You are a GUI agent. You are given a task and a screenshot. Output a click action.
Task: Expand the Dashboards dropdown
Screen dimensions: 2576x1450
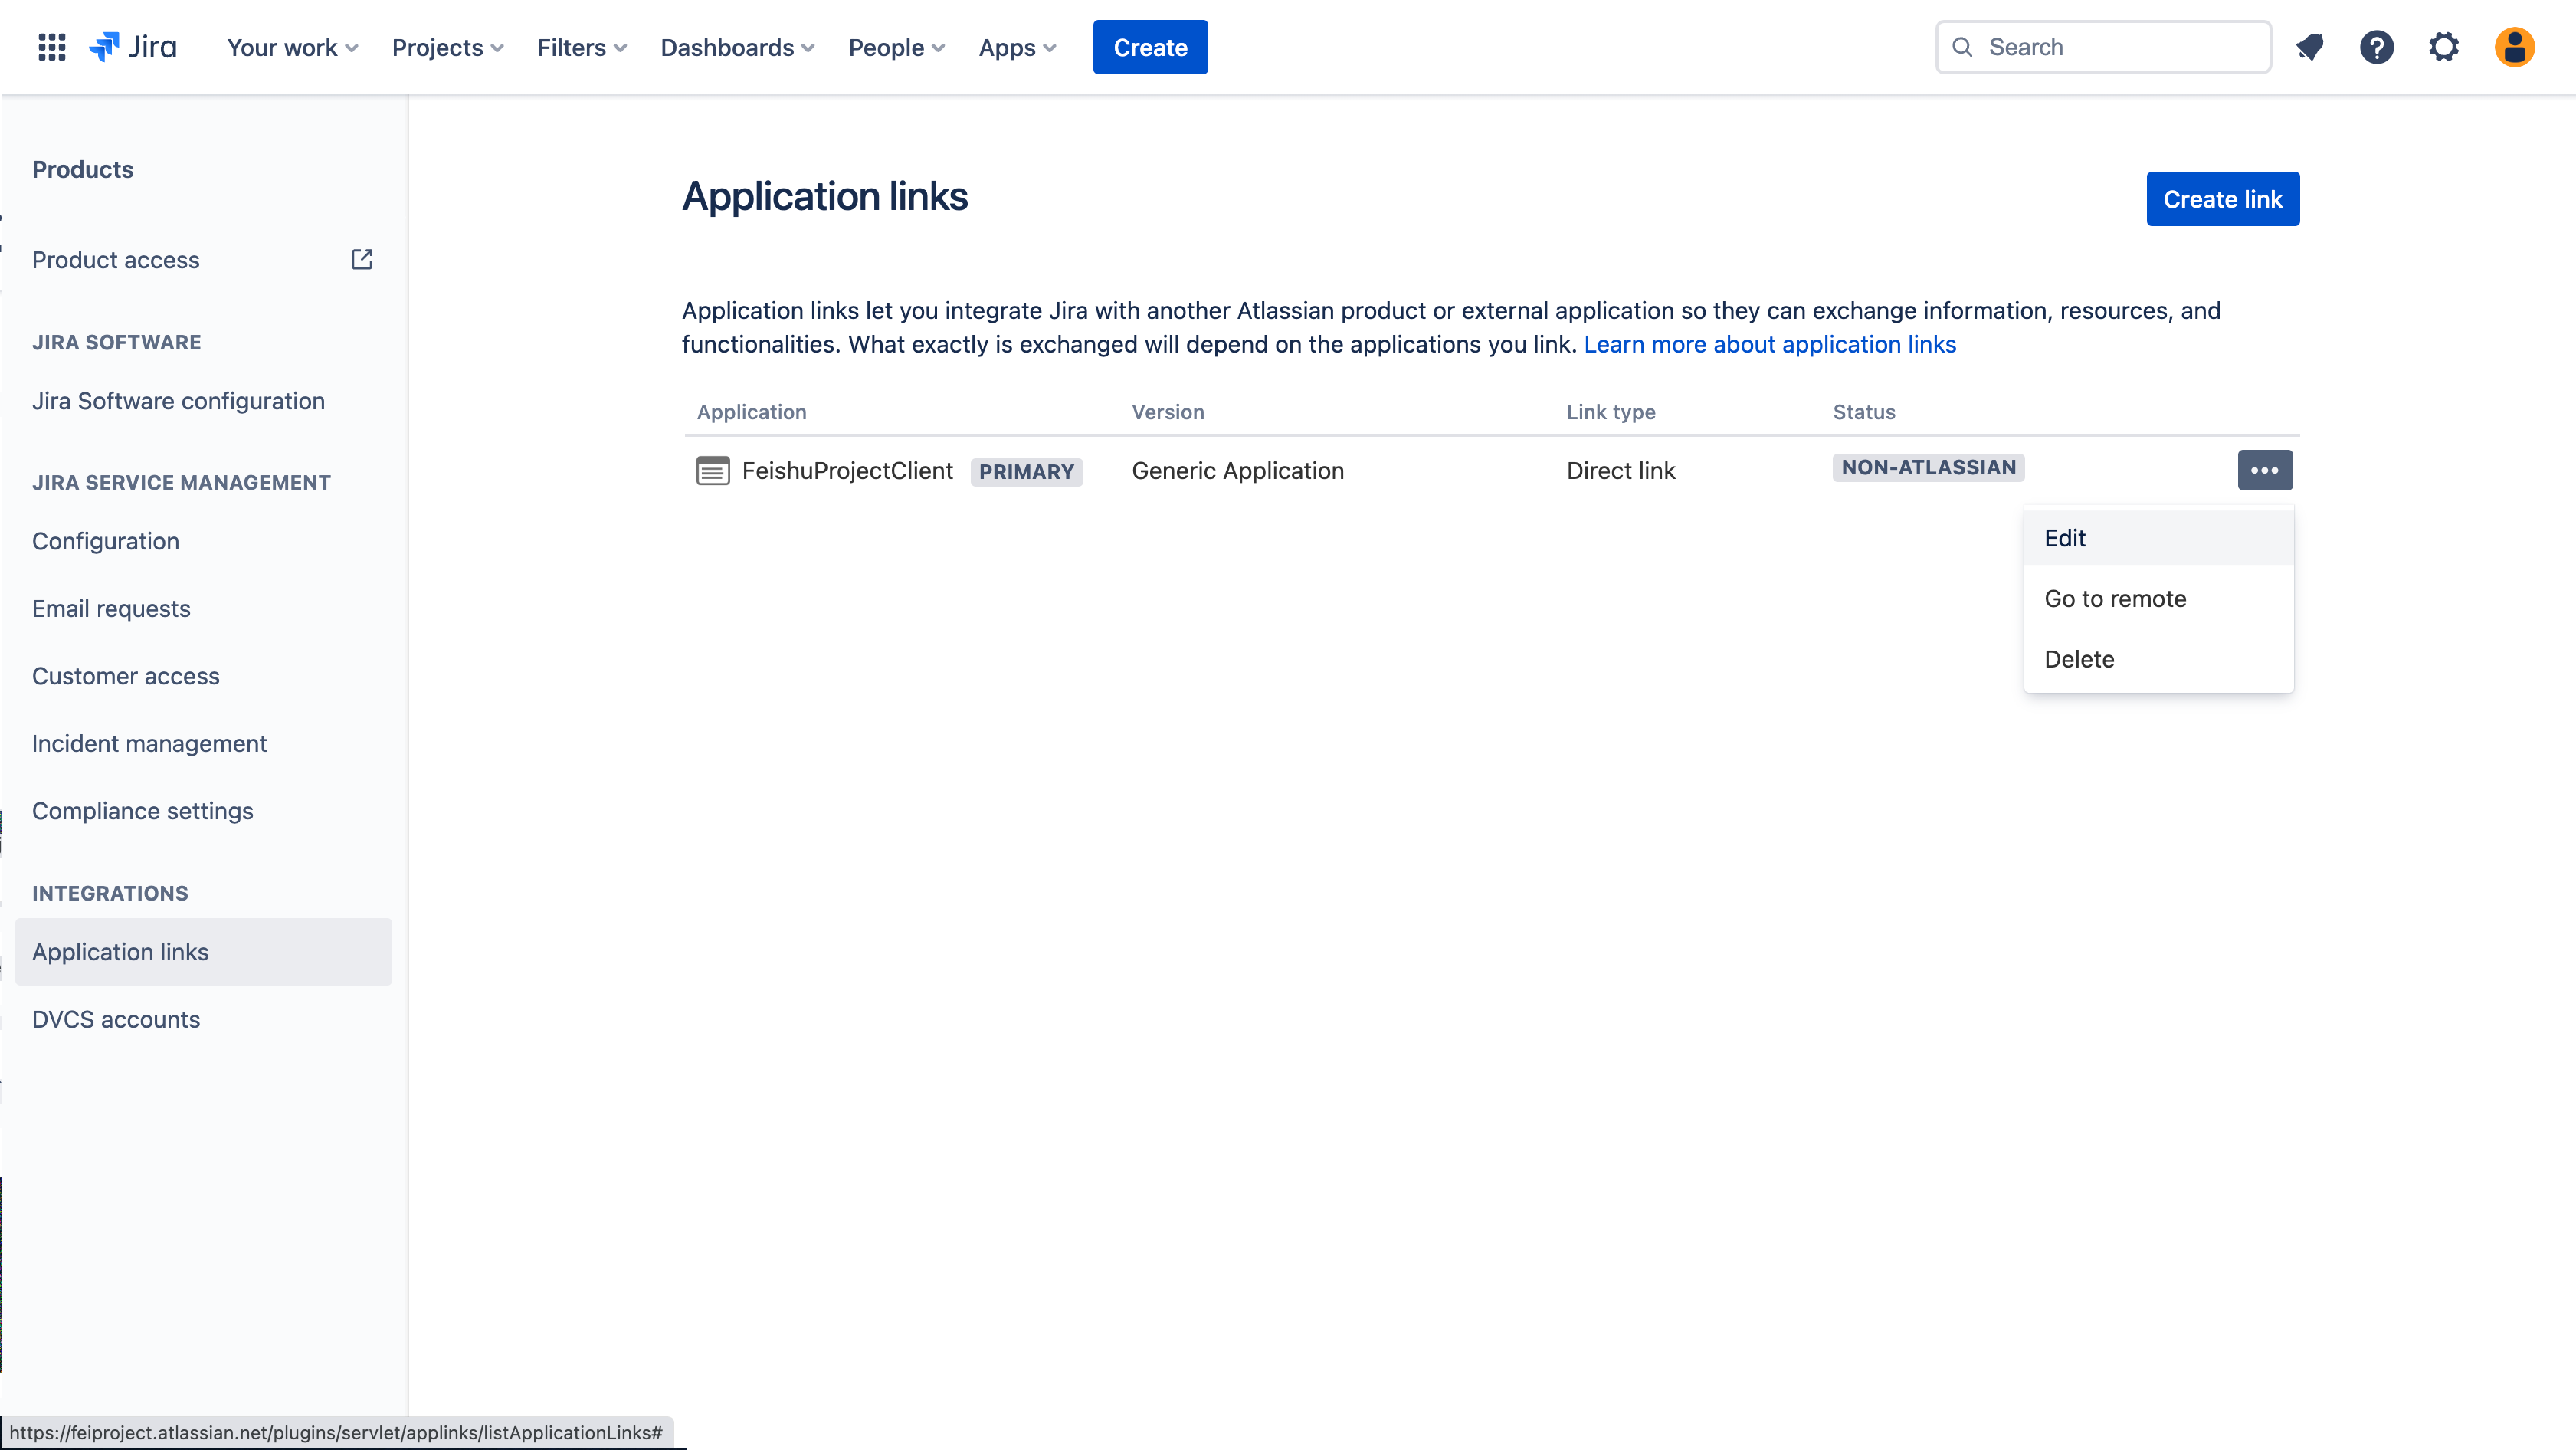click(x=738, y=47)
